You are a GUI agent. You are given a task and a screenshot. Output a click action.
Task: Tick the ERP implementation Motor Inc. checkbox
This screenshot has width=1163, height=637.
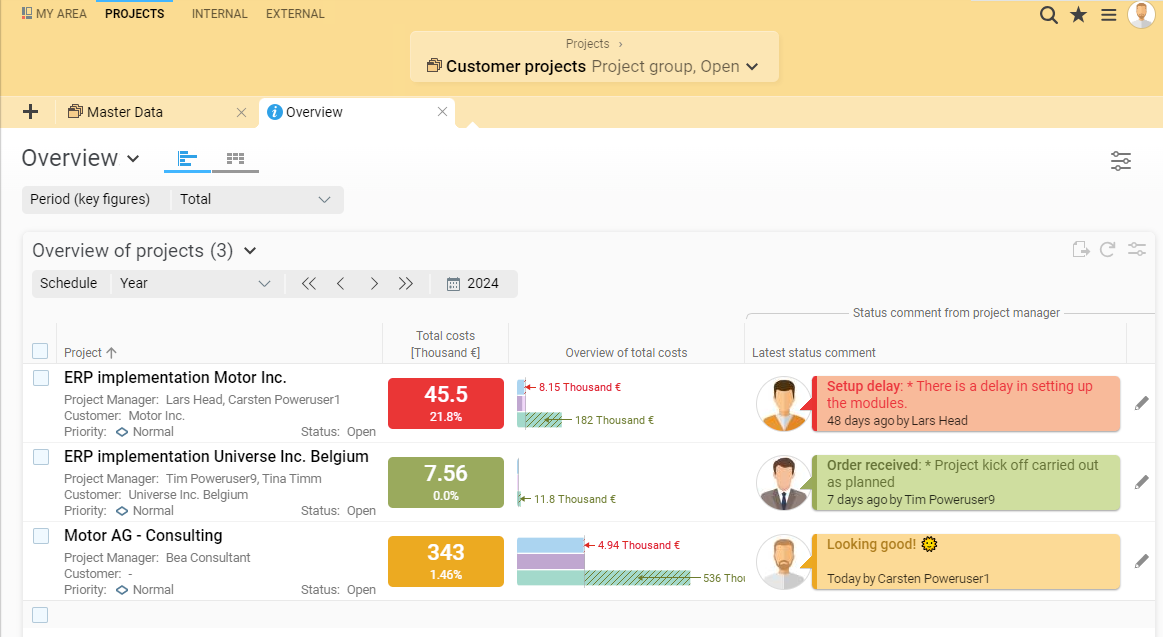(x=41, y=378)
